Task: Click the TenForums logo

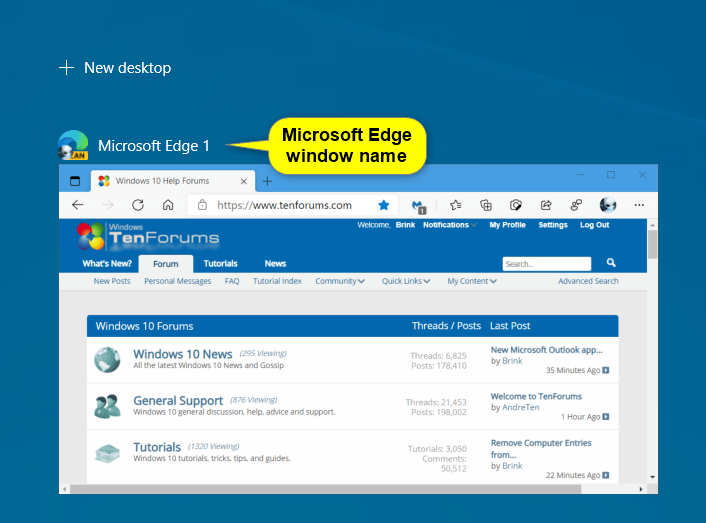Action: click(x=148, y=236)
